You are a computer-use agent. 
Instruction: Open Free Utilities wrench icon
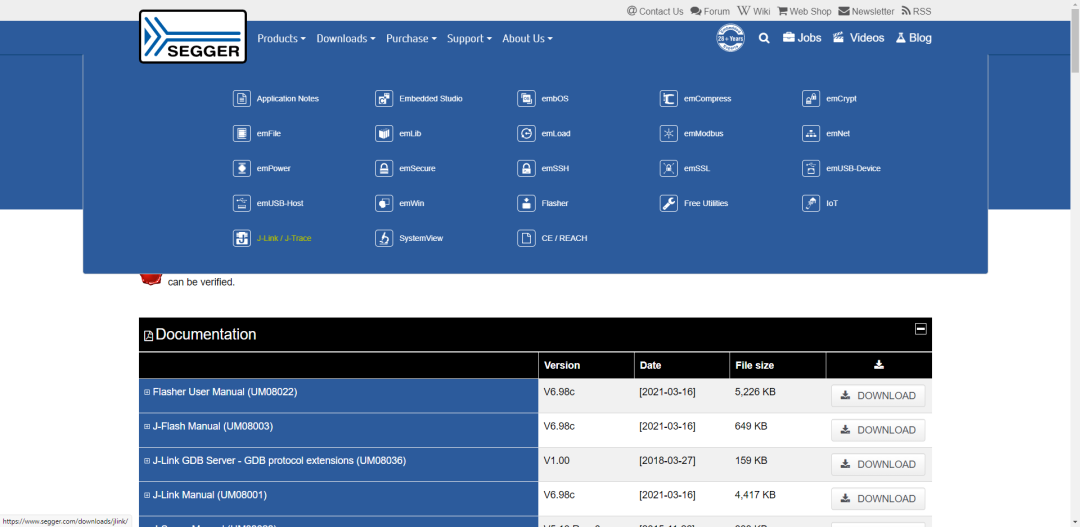click(x=668, y=203)
